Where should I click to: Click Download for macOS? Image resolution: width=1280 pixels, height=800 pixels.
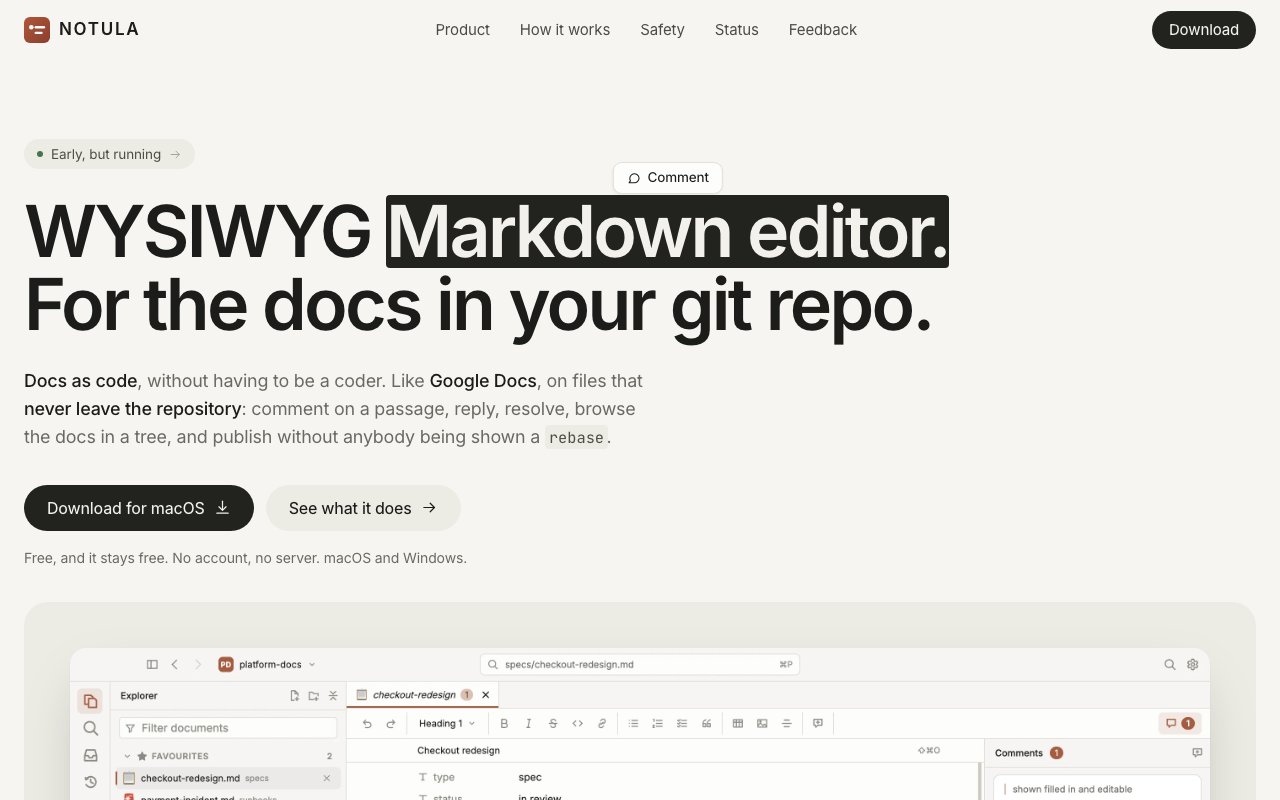coord(139,508)
